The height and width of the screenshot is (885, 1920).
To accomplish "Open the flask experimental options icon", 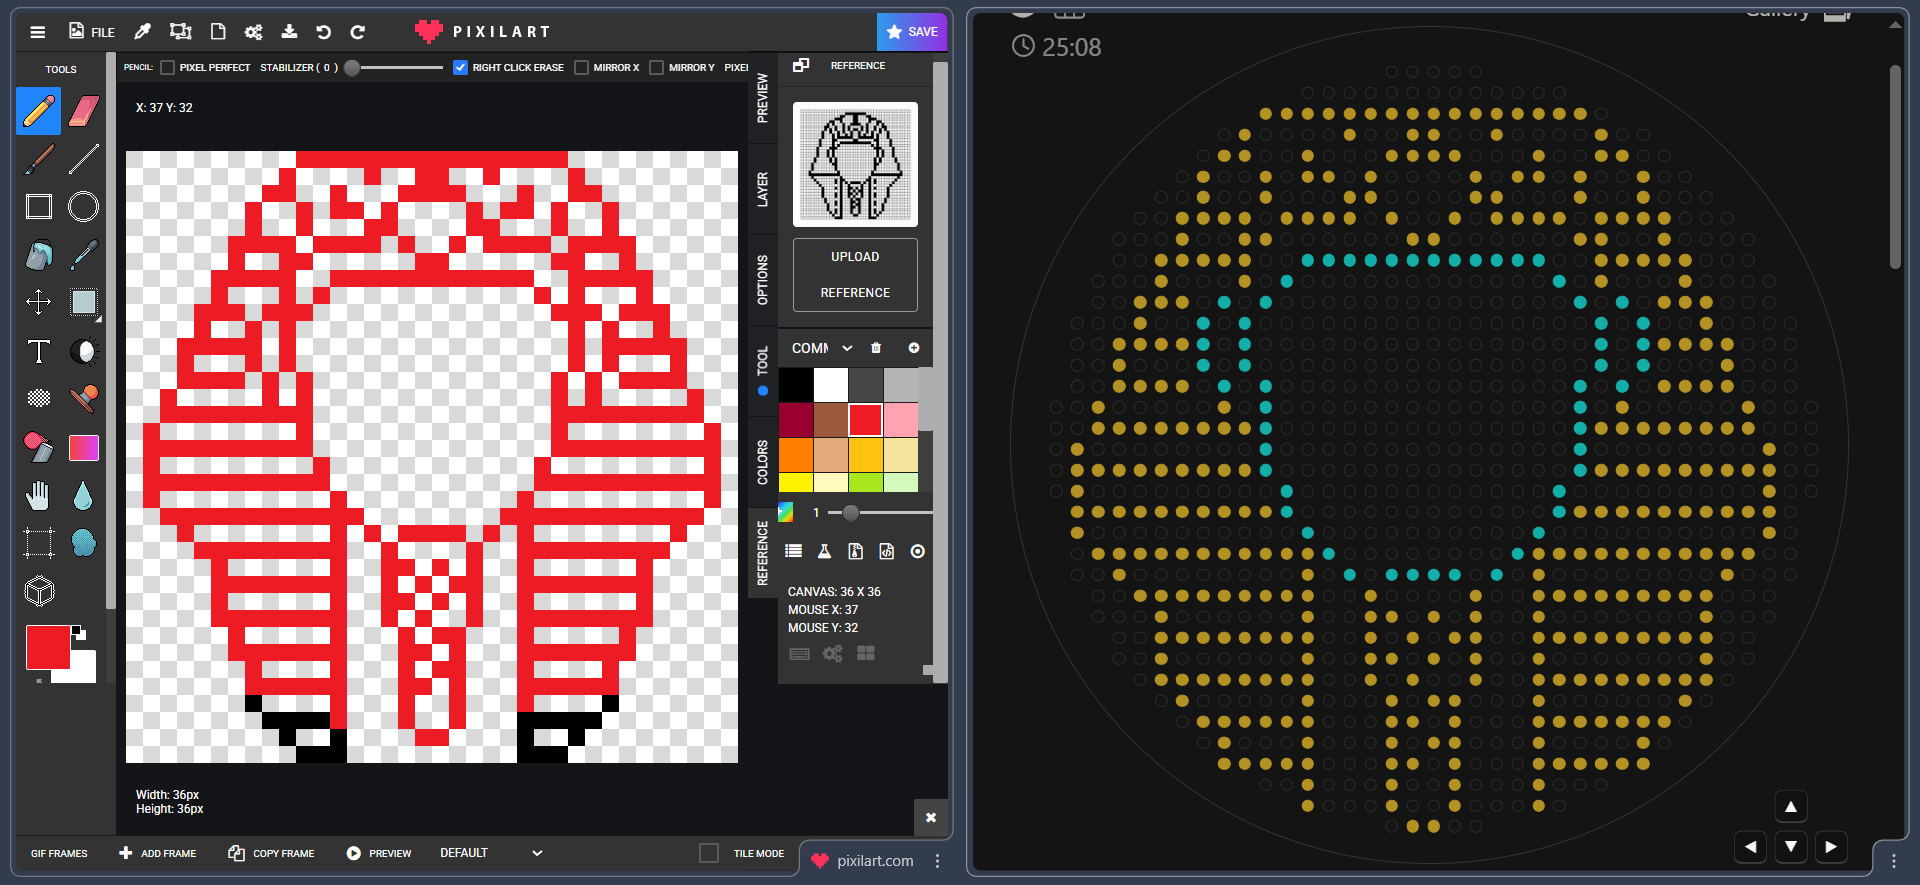I will click(824, 551).
